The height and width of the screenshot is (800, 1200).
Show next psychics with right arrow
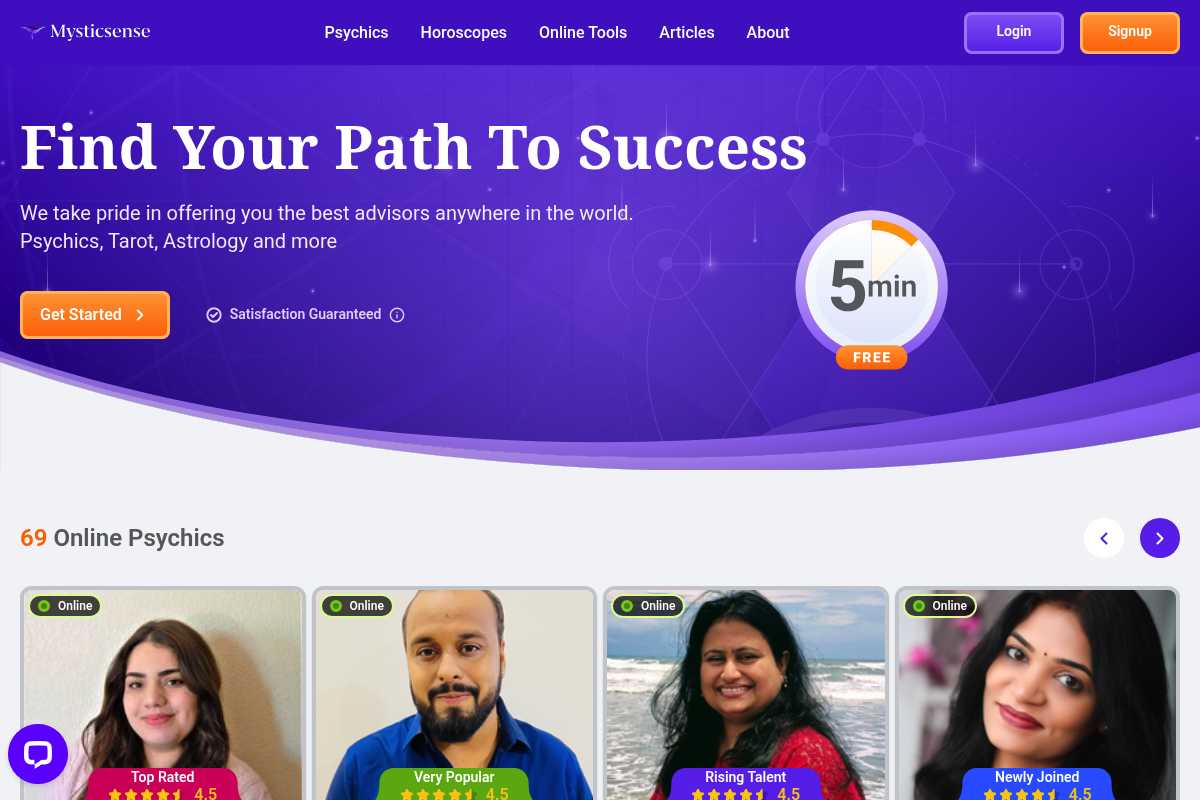tap(1160, 538)
